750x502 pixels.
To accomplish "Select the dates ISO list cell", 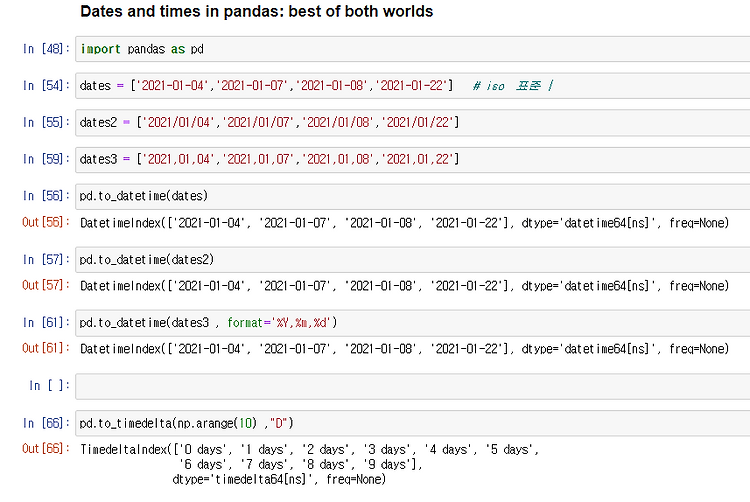I will click(x=412, y=86).
